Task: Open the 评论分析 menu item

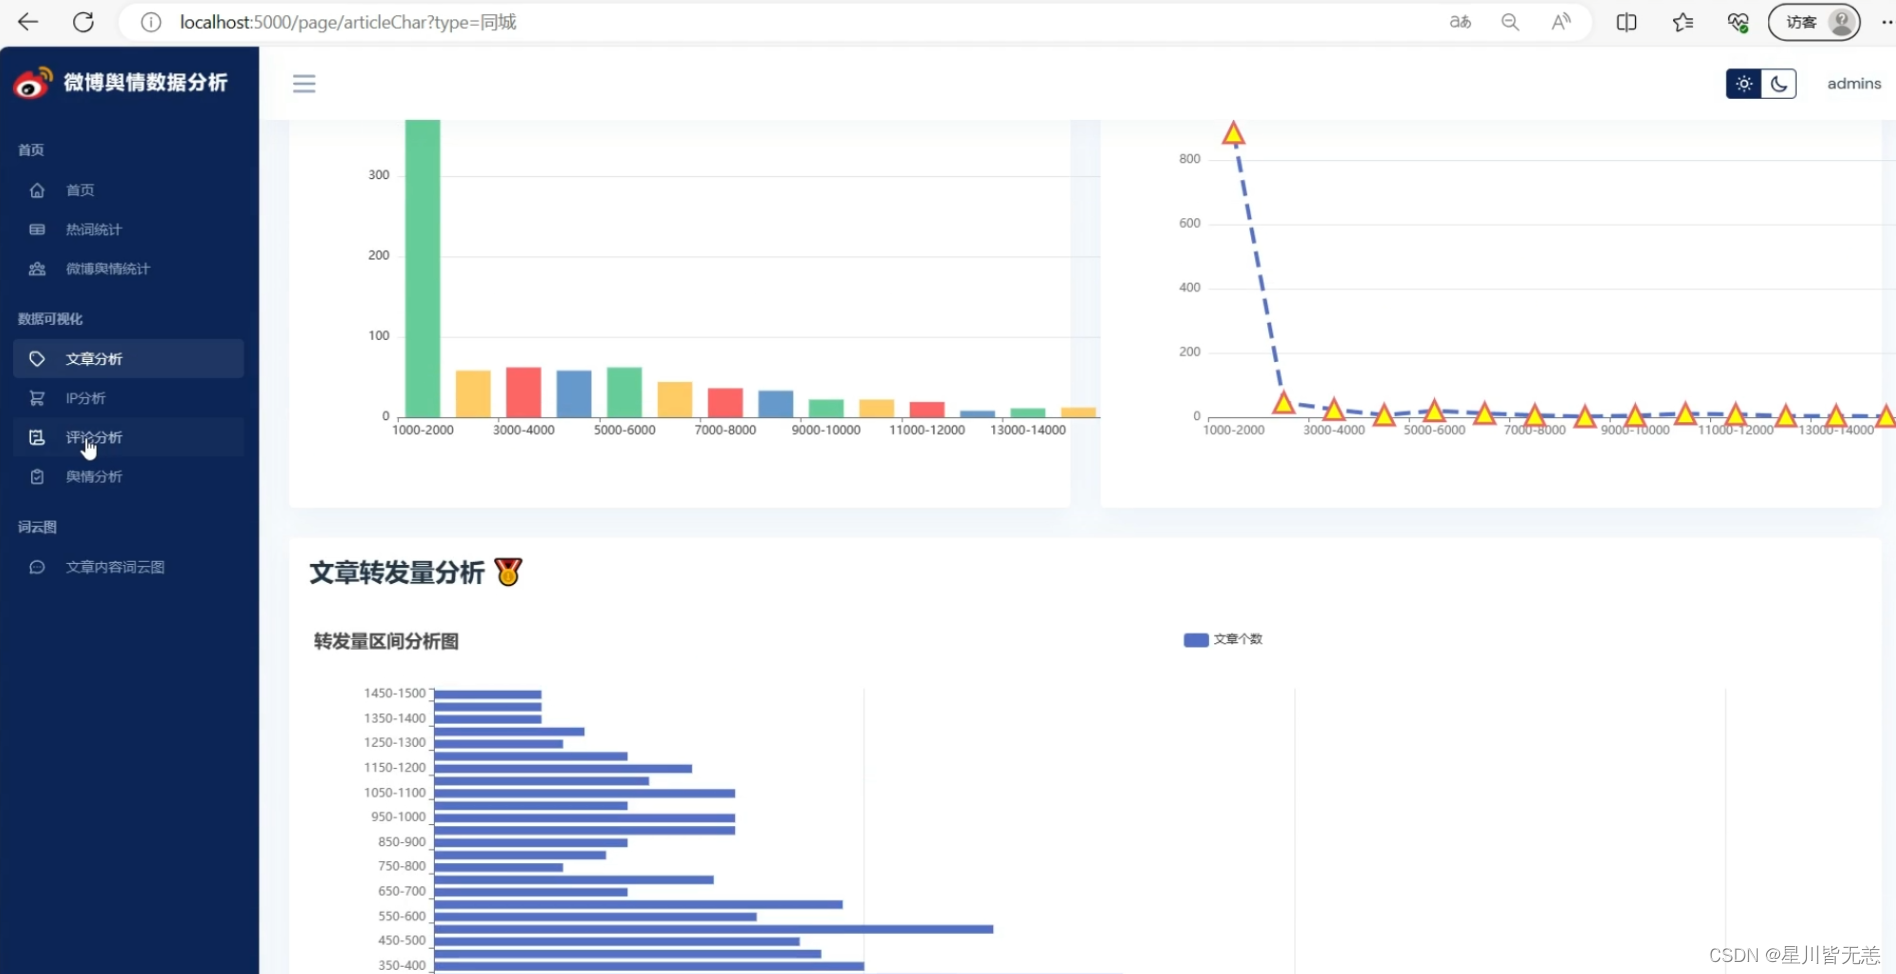Action: click(94, 437)
